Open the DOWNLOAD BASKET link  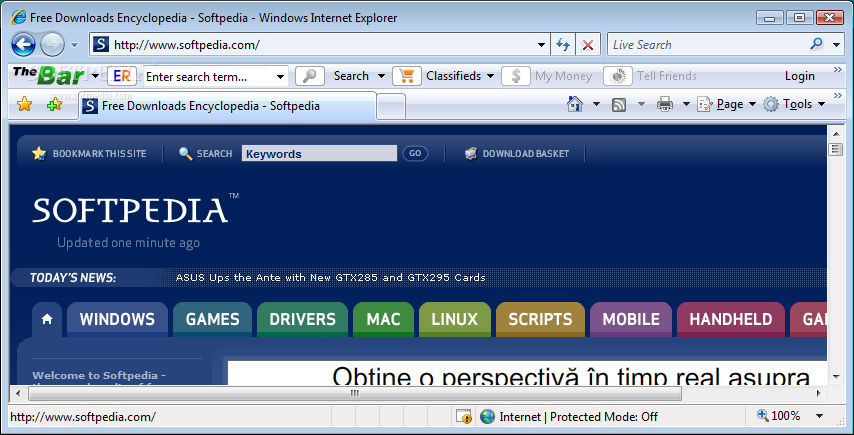[x=526, y=154]
